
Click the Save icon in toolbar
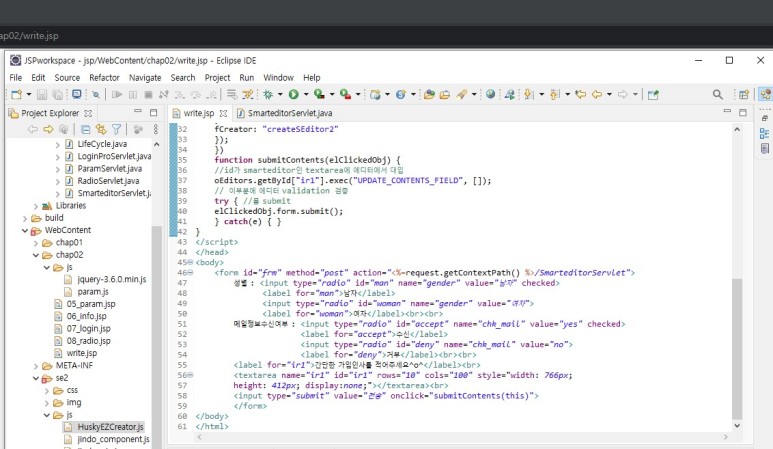[x=42, y=95]
